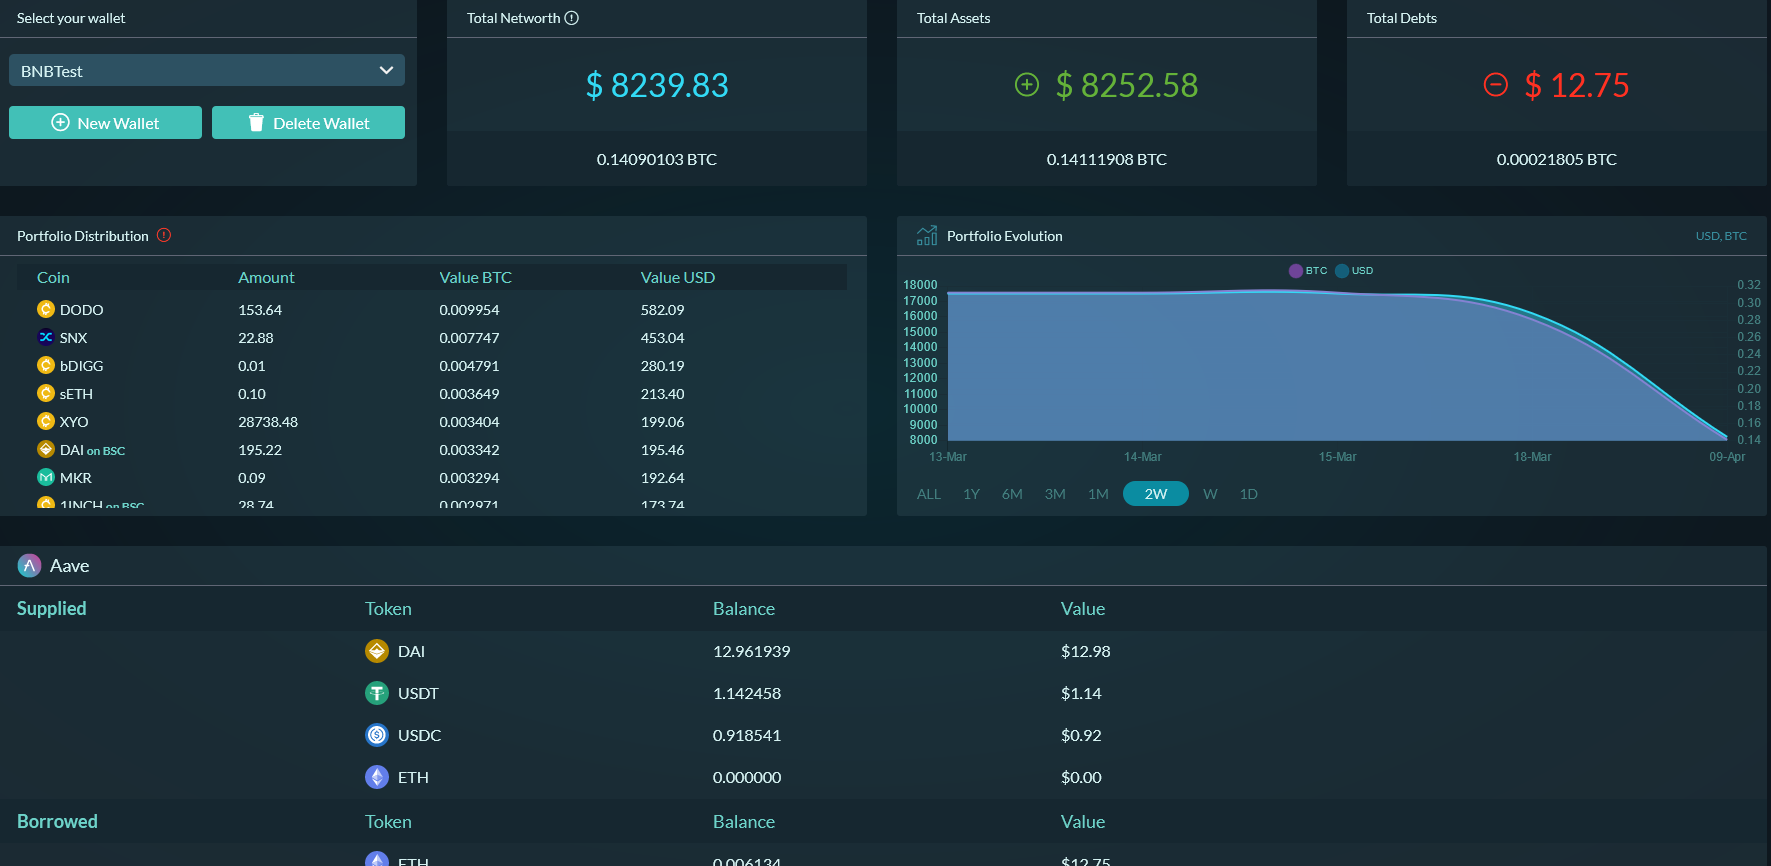
Task: Click the USD, BTC currency link
Action: 1721,236
